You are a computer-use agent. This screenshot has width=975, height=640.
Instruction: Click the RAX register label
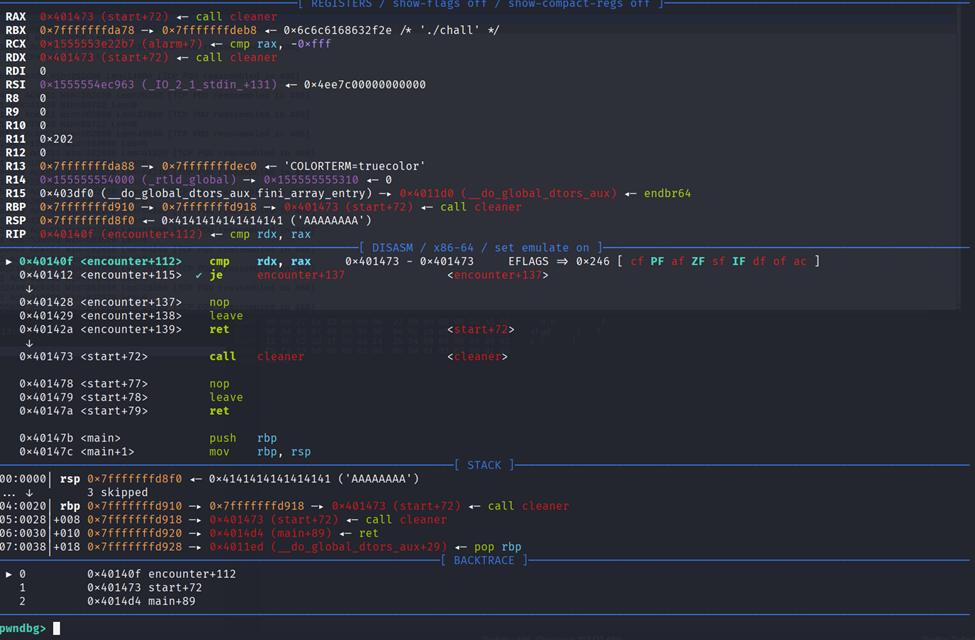[x=16, y=17]
